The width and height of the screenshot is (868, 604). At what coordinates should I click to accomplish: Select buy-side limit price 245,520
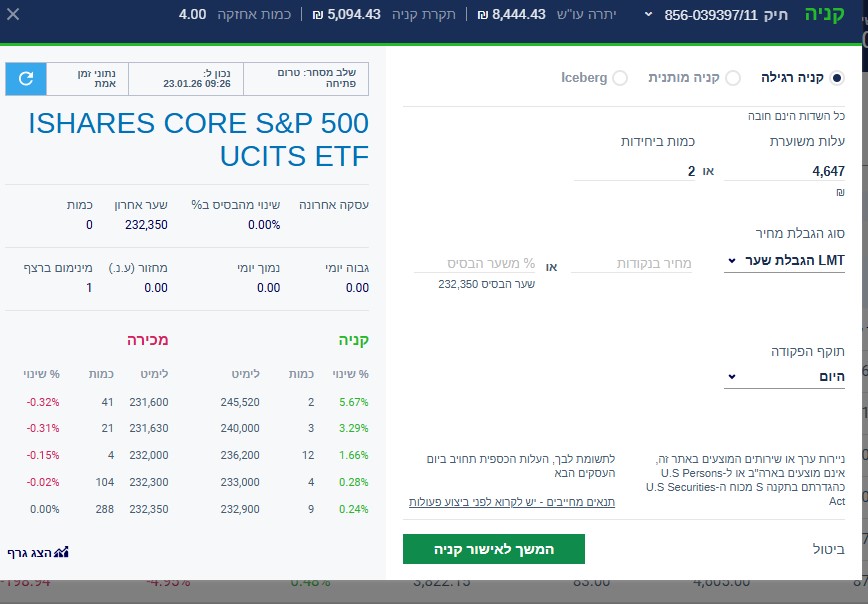[239, 402]
